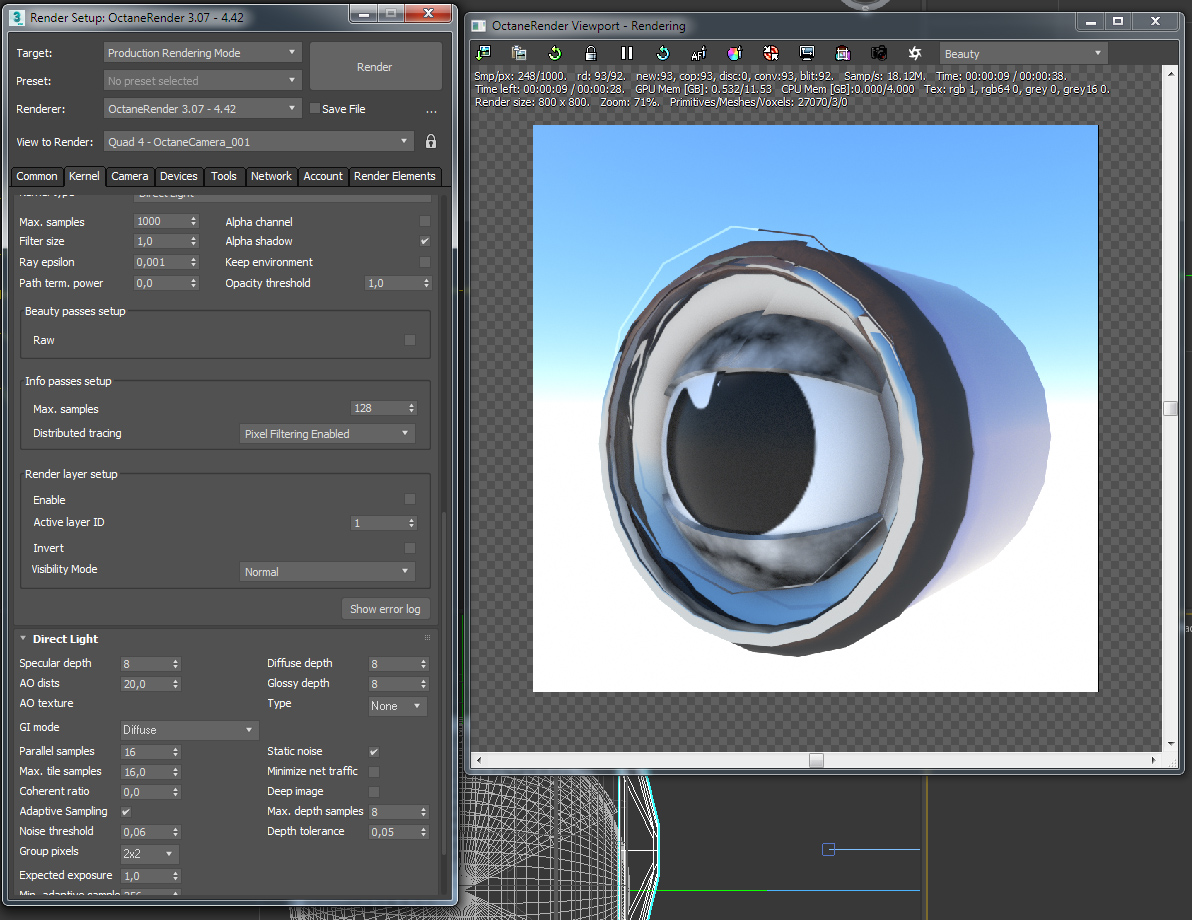Switch to the Tools tab
The height and width of the screenshot is (920, 1192).
[224, 176]
